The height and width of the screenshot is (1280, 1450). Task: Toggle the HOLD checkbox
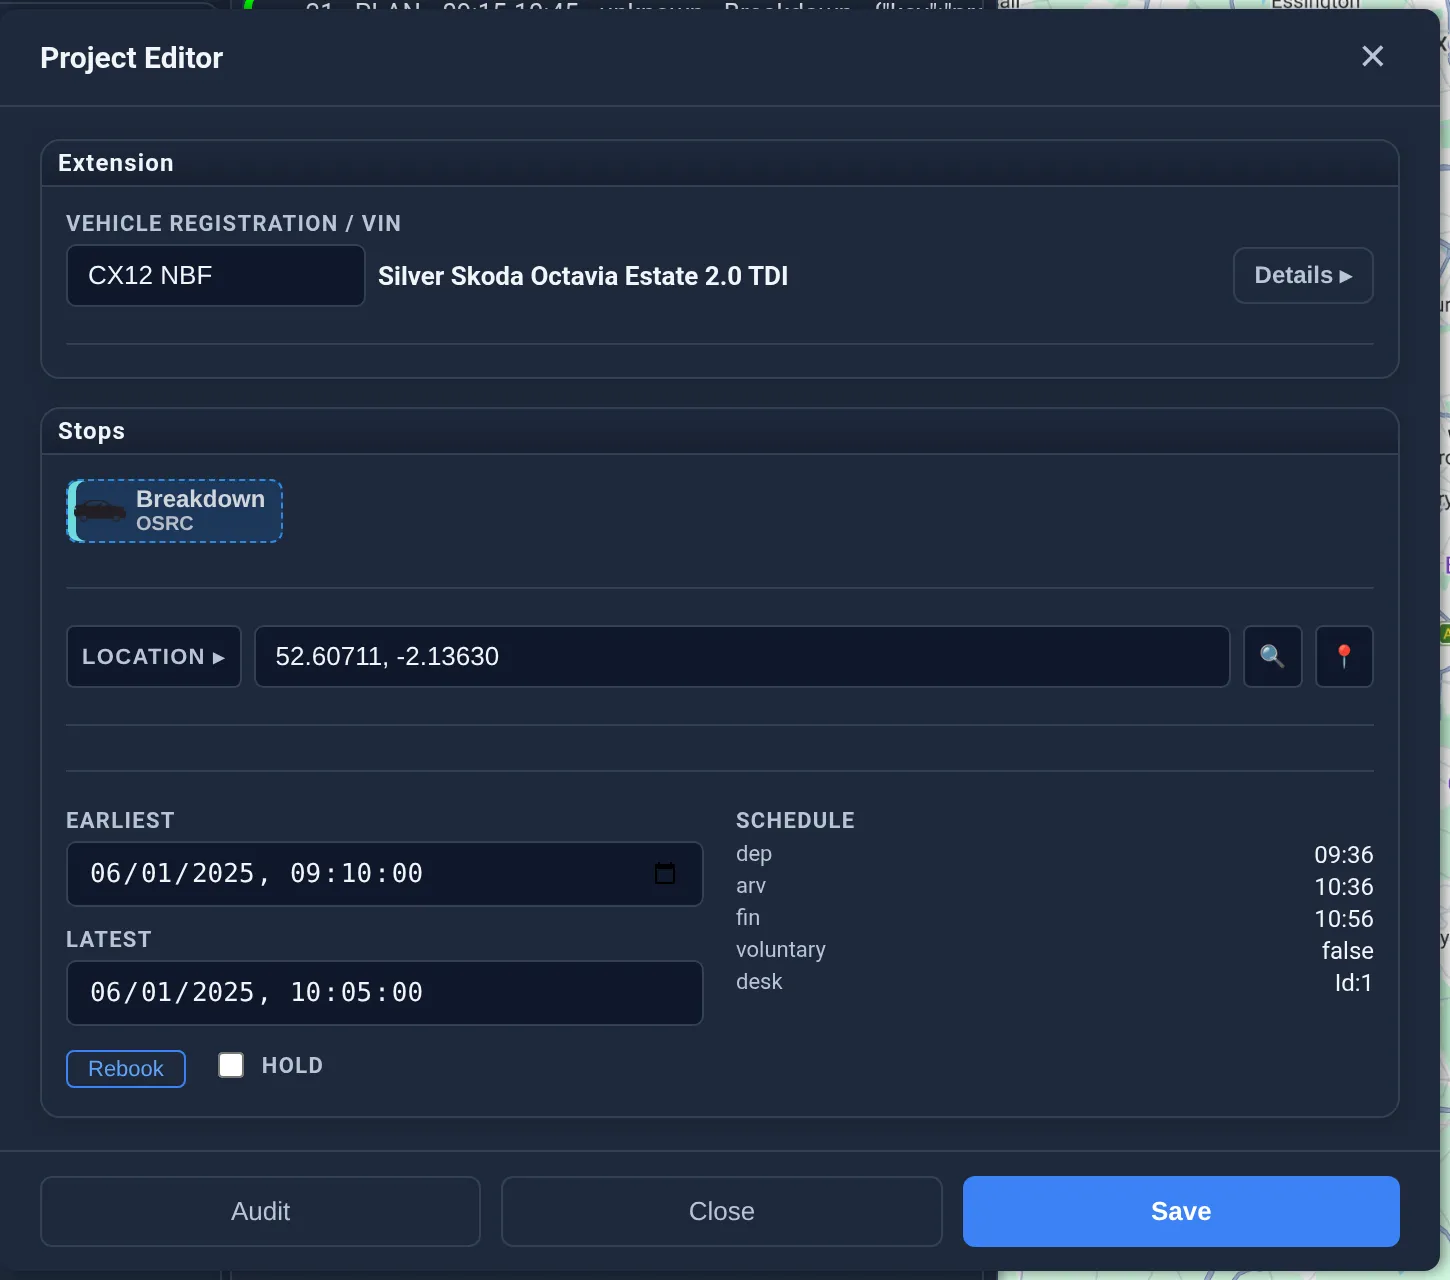[x=231, y=1065]
